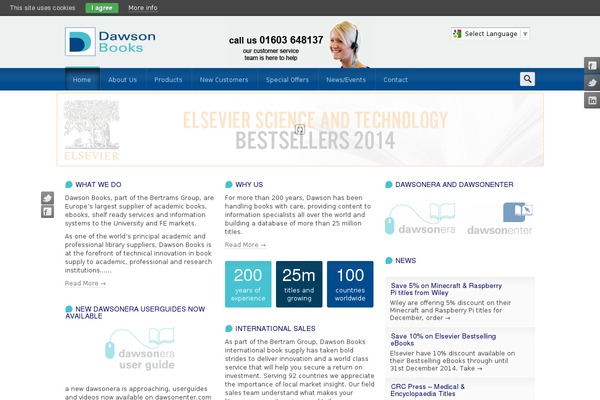Open the Special Offers menu

[x=287, y=80]
